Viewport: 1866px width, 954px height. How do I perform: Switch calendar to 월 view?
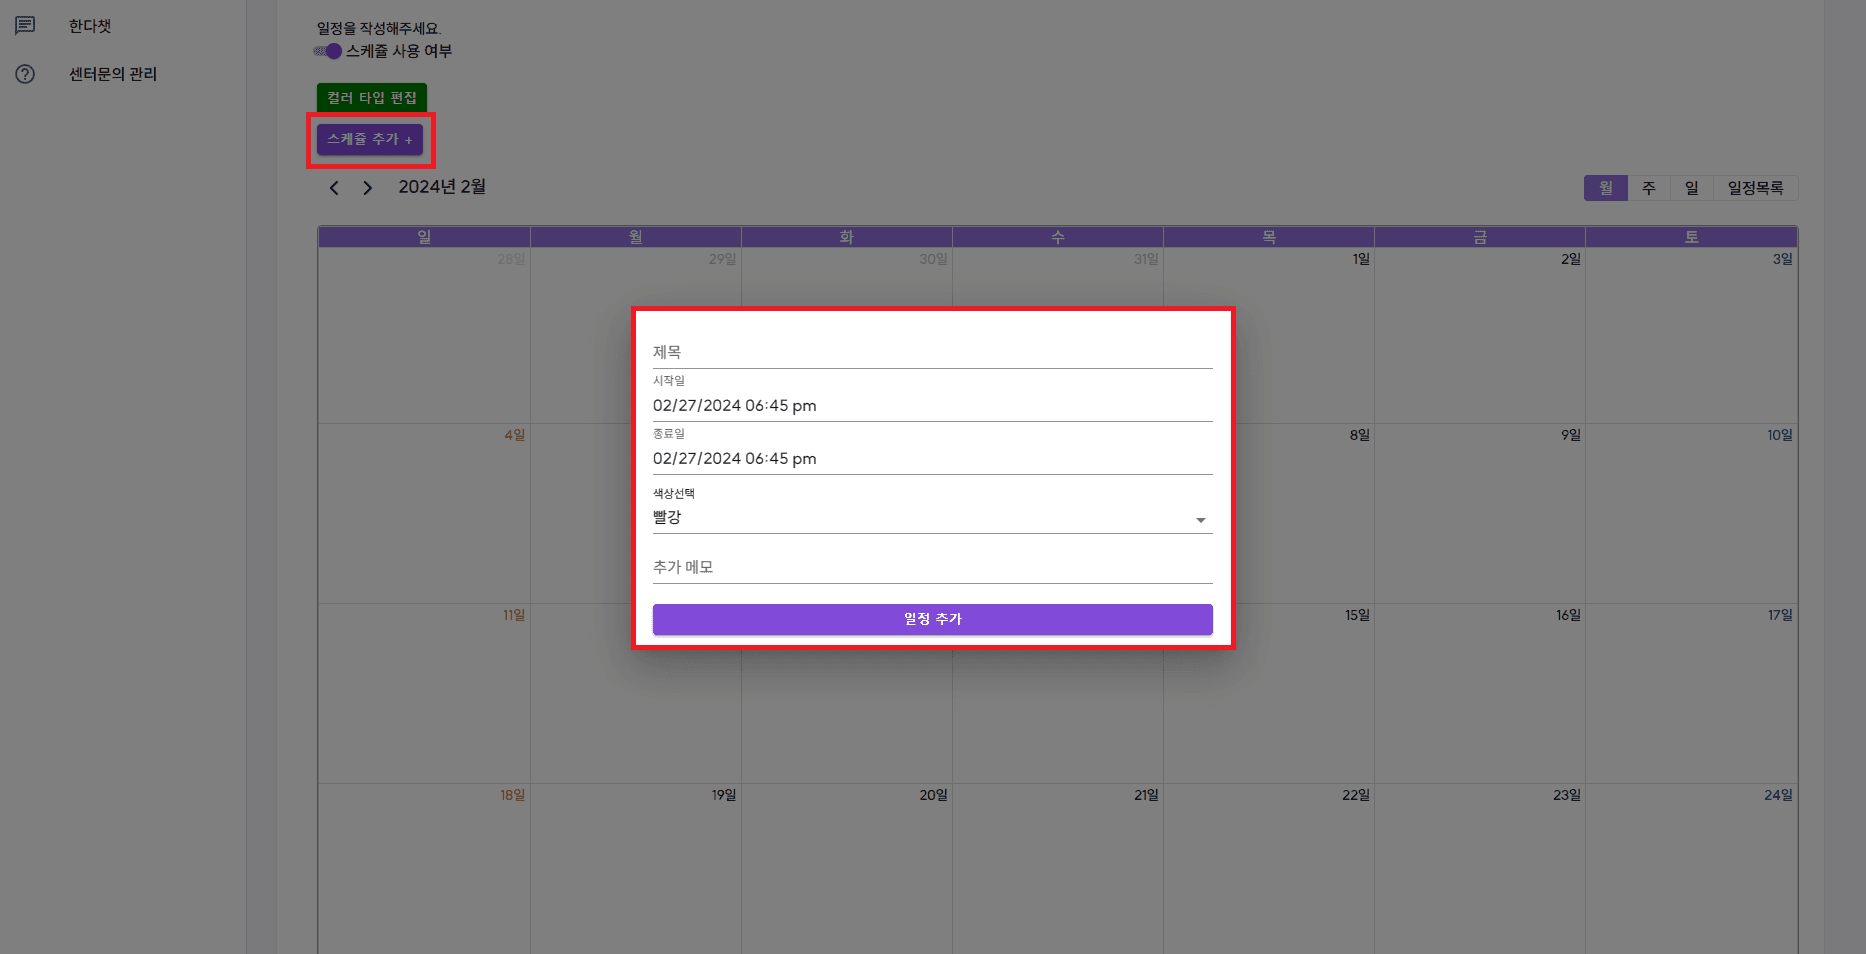point(1606,188)
